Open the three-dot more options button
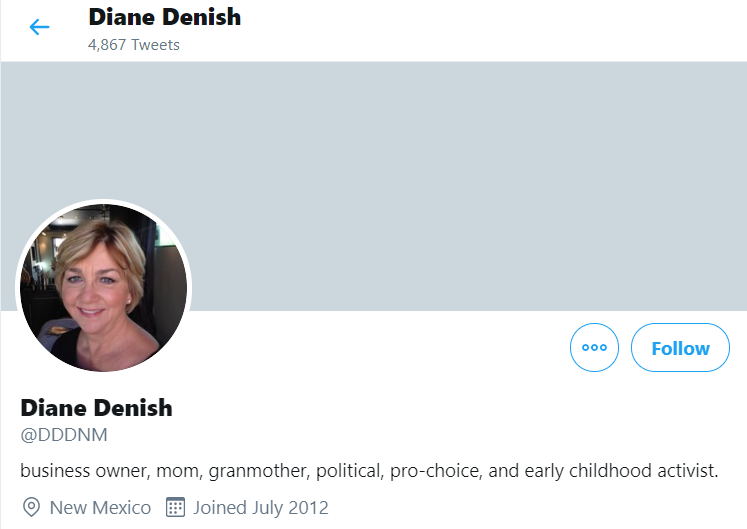Screen dimensions: 747x529 coord(594,347)
